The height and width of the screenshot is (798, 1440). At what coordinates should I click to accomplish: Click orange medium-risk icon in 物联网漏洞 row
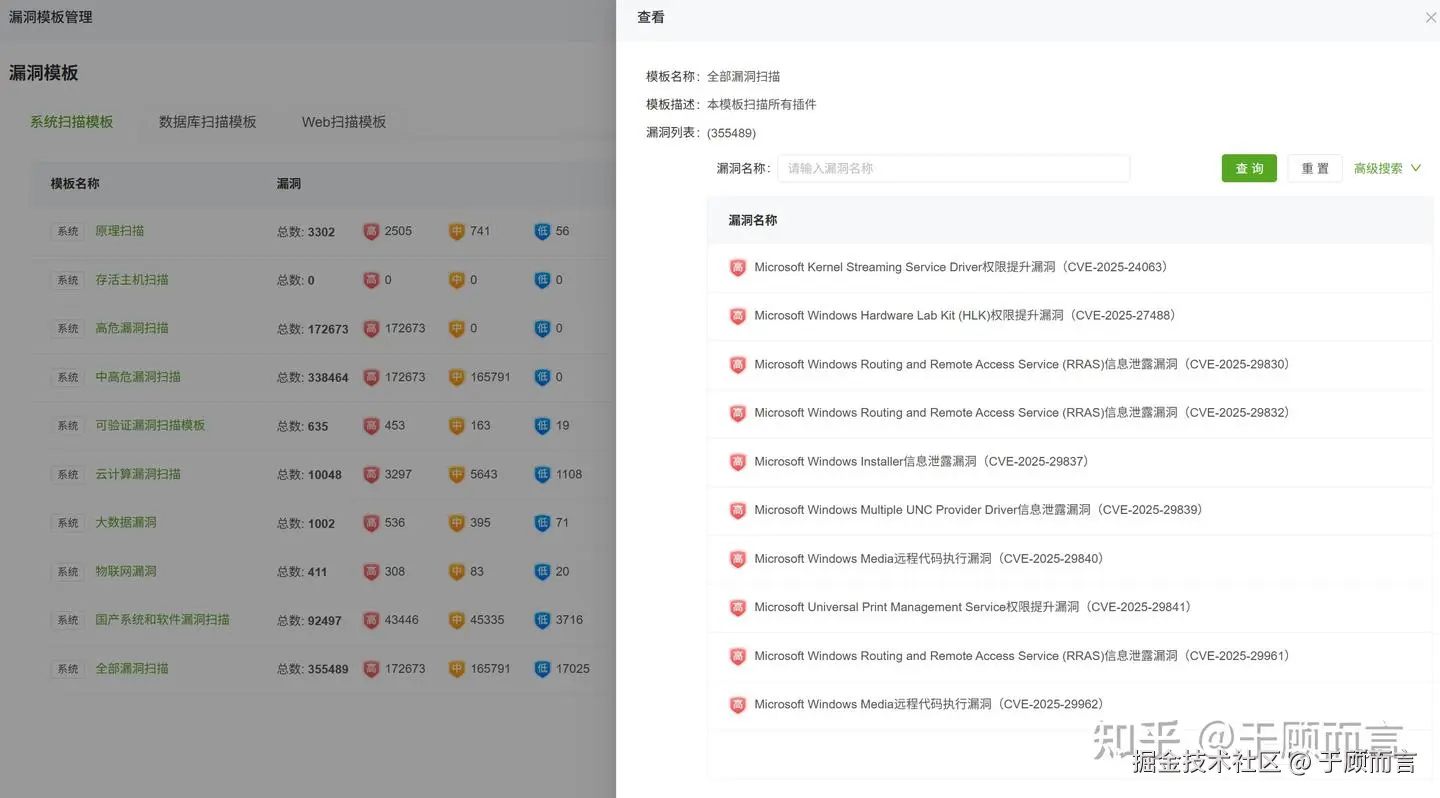click(x=457, y=572)
